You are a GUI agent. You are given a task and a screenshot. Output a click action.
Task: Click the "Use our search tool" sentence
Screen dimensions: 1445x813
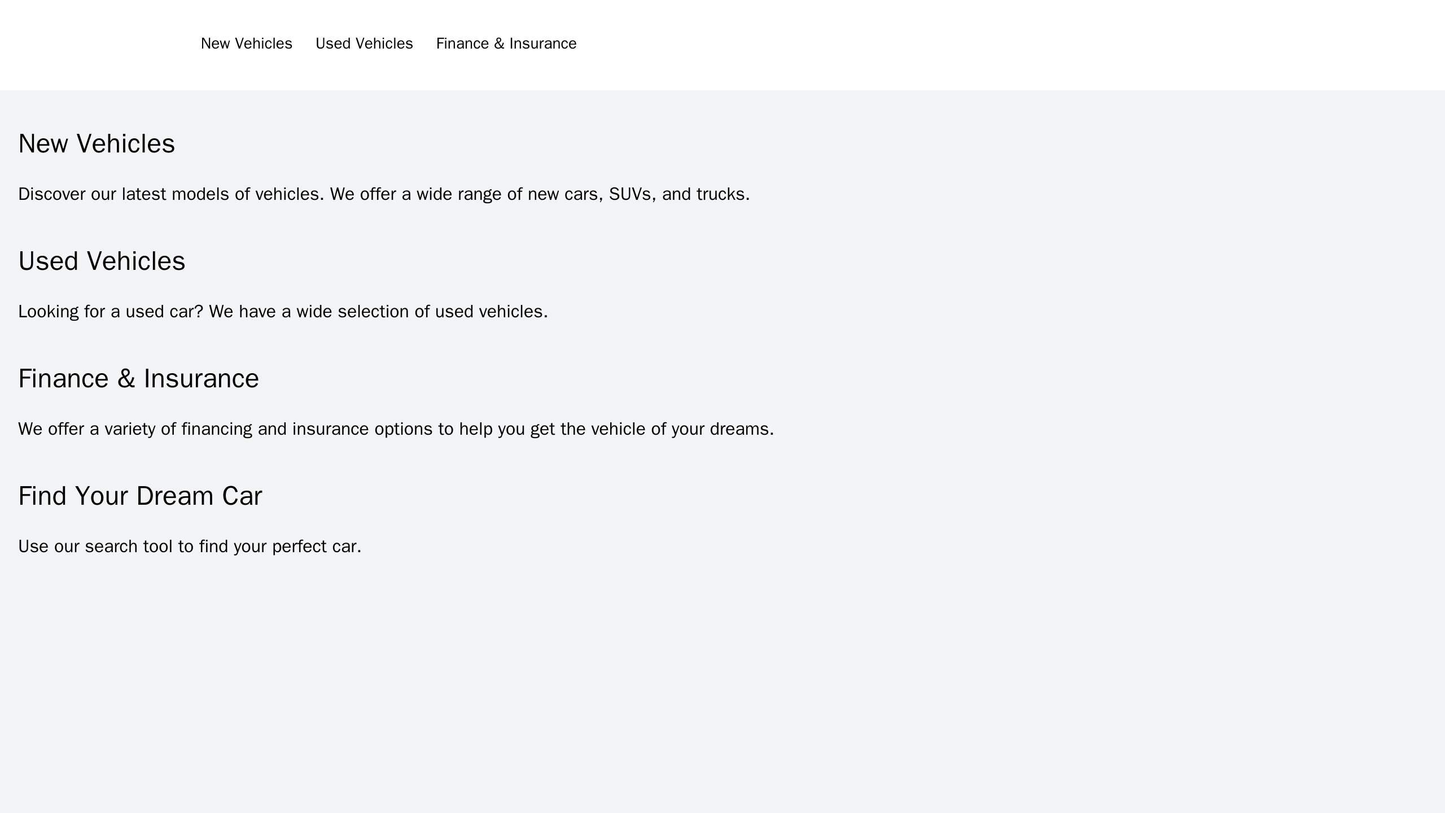pos(189,547)
